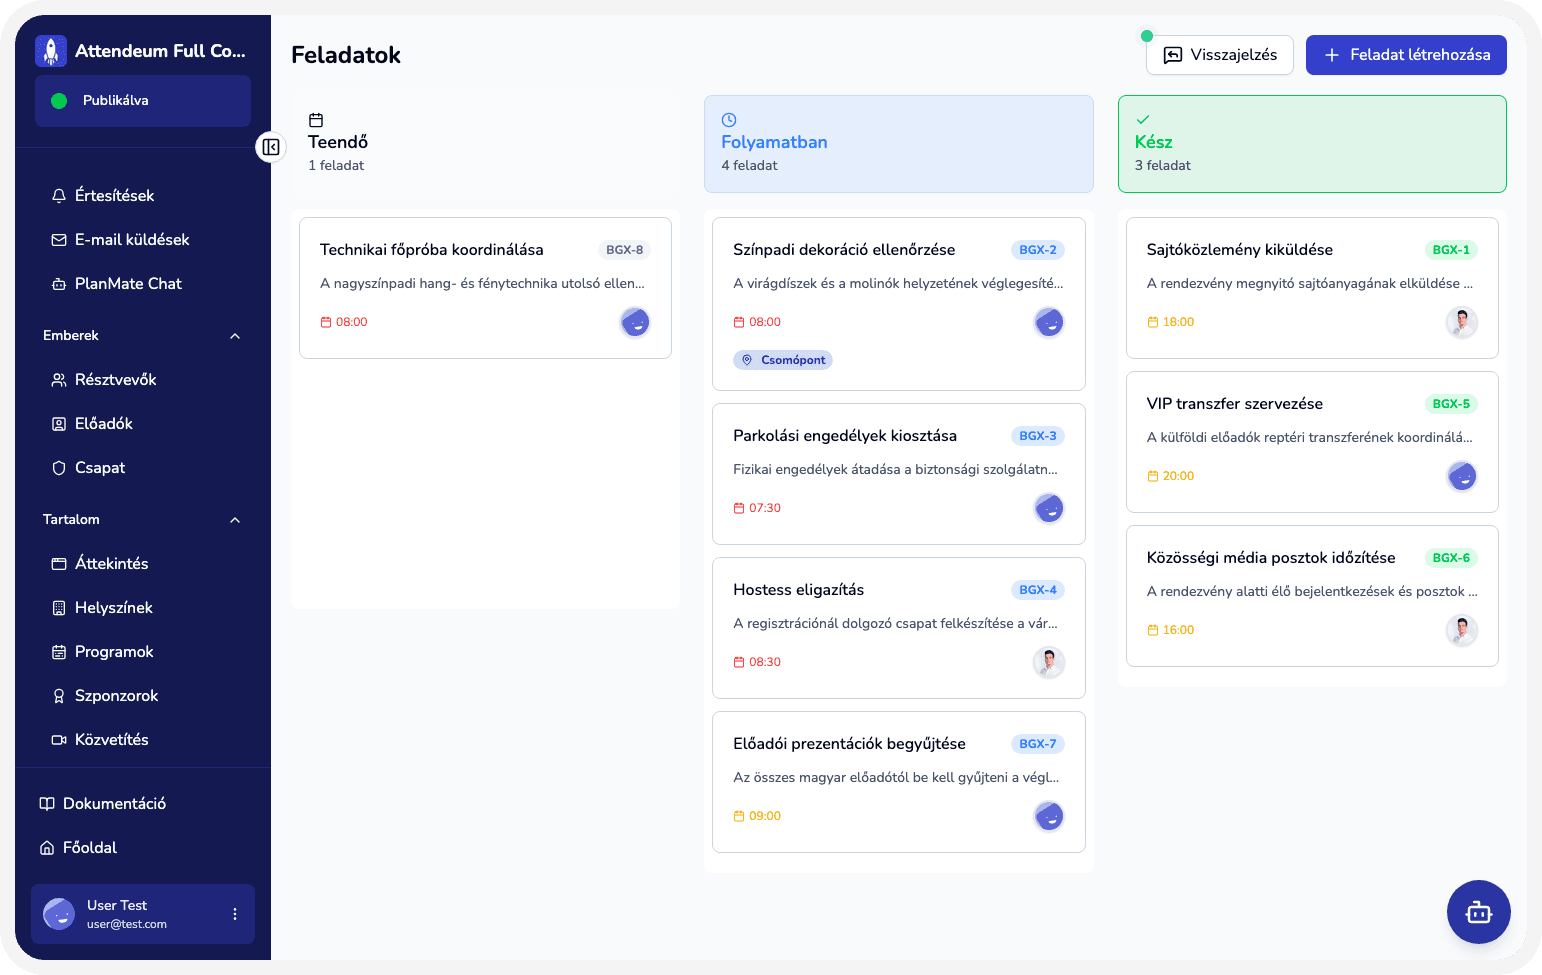
Task: Select the Folyamatban column header
Action: click(x=899, y=144)
